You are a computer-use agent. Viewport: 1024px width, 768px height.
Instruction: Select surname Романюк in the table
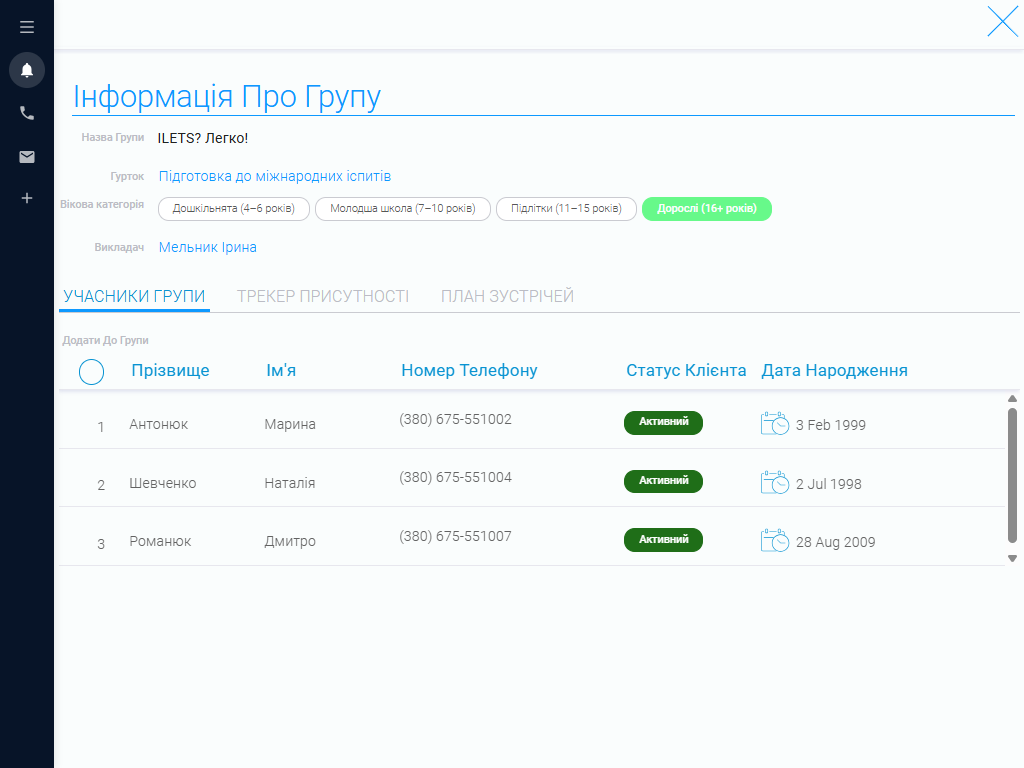pyautogui.click(x=160, y=541)
